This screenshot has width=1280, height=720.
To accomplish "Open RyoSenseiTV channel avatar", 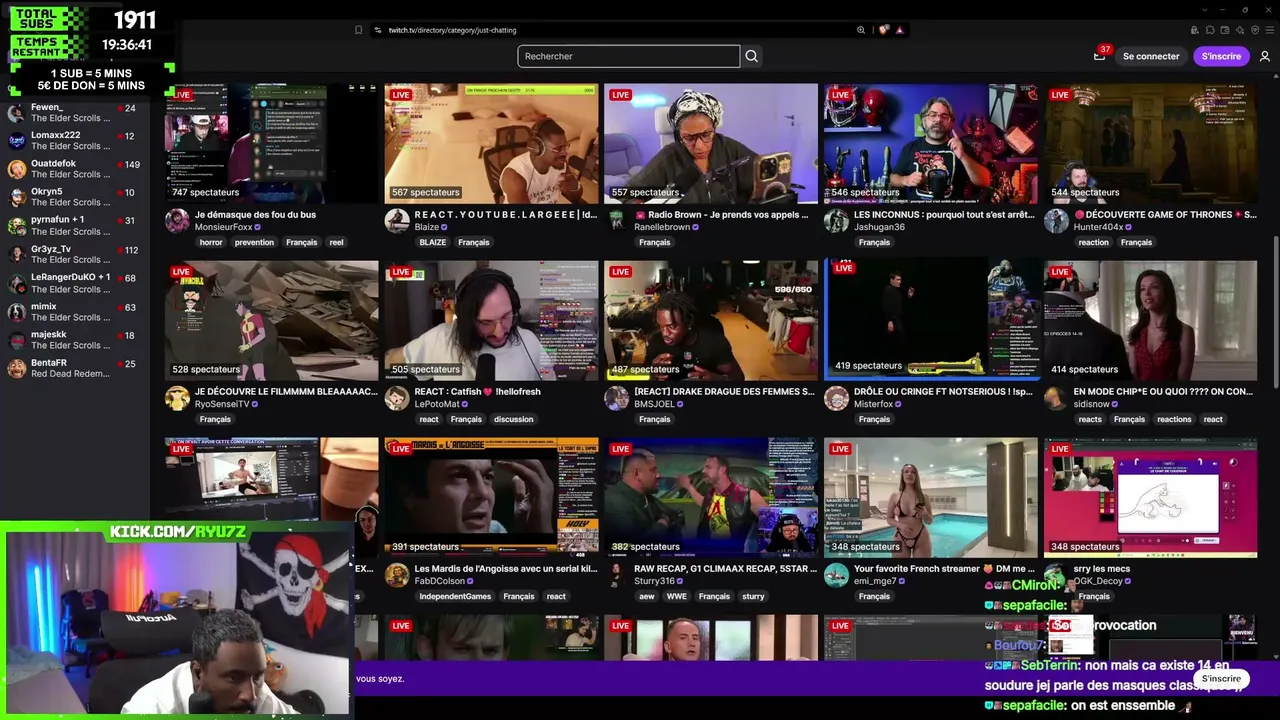I will click(177, 398).
